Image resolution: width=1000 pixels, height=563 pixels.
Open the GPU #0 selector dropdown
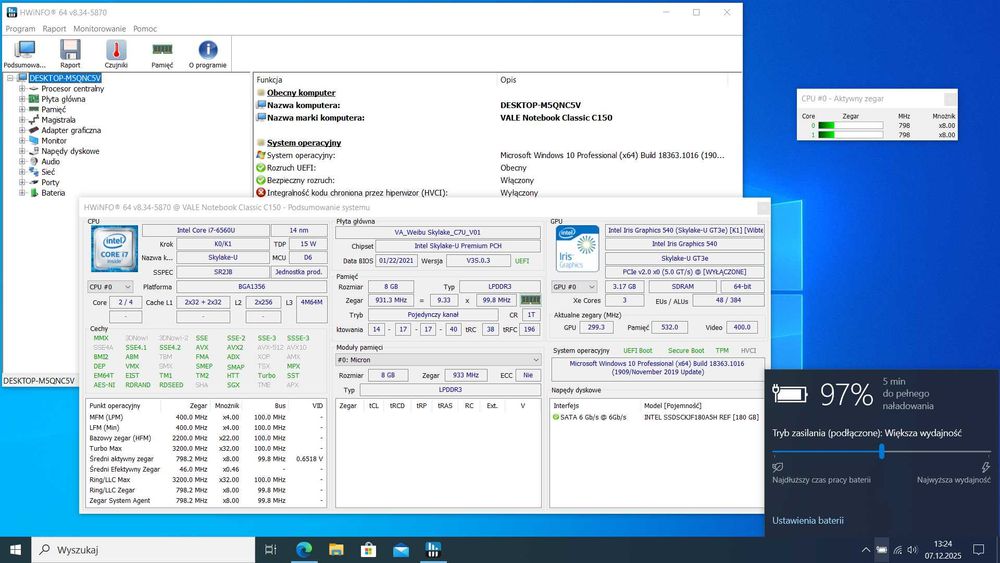[x=575, y=287]
